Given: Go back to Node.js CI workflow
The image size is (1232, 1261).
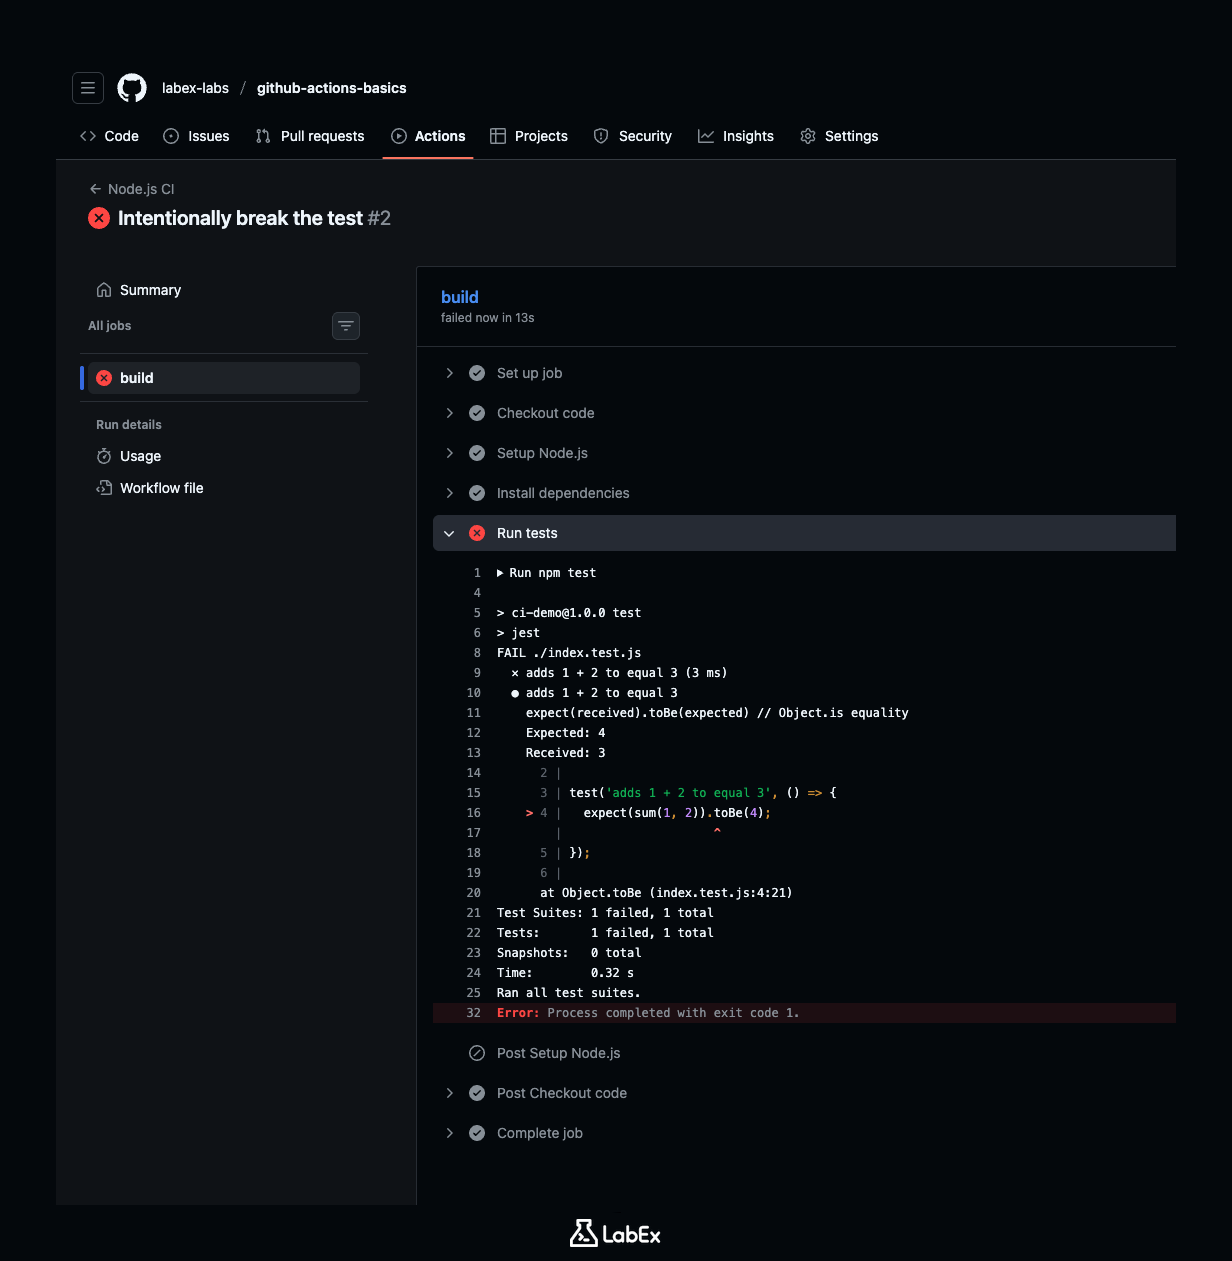Looking at the screenshot, I should (132, 189).
